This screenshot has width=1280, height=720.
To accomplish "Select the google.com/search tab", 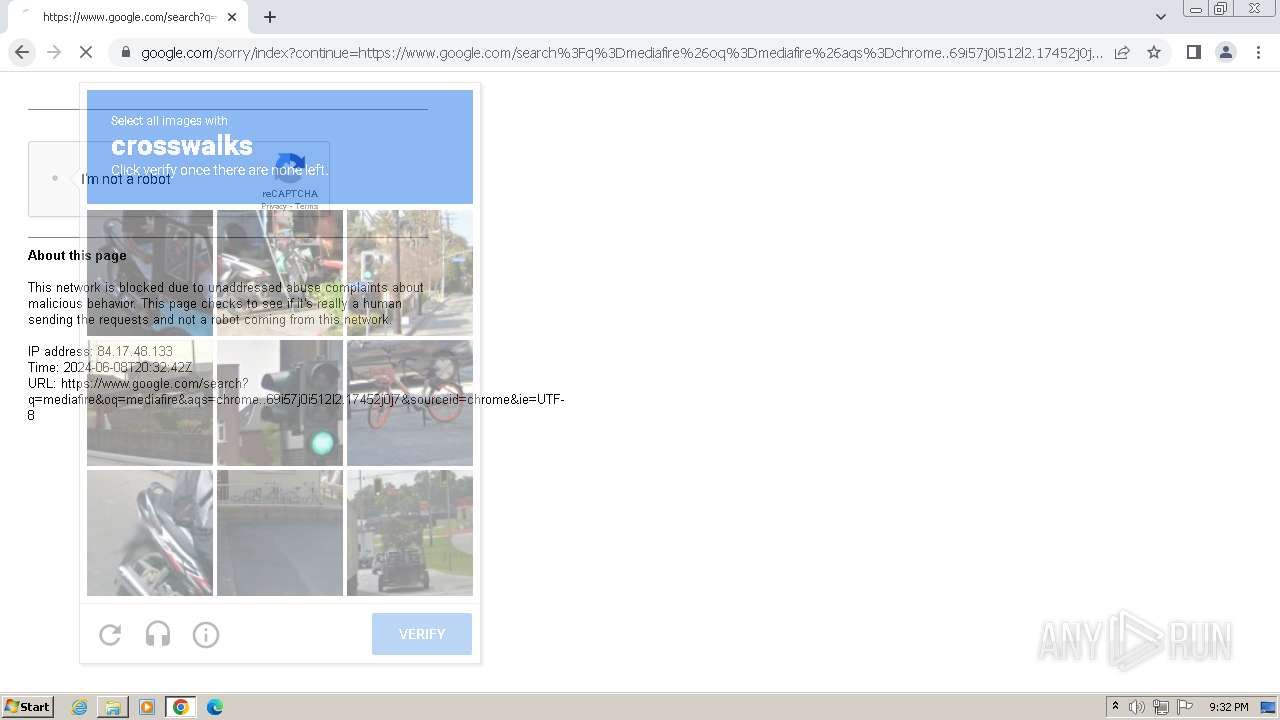I will pyautogui.click(x=127, y=17).
